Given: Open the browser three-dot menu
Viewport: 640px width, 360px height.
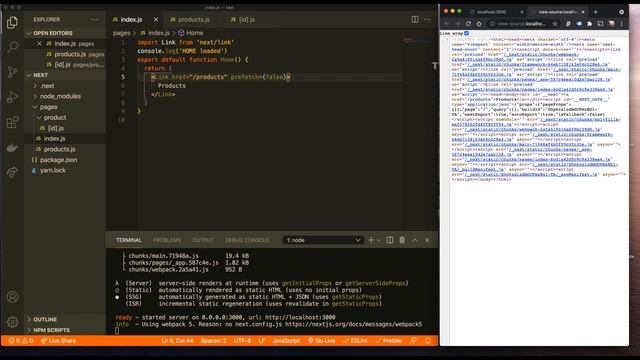Looking at the screenshot, I should pos(622,24).
